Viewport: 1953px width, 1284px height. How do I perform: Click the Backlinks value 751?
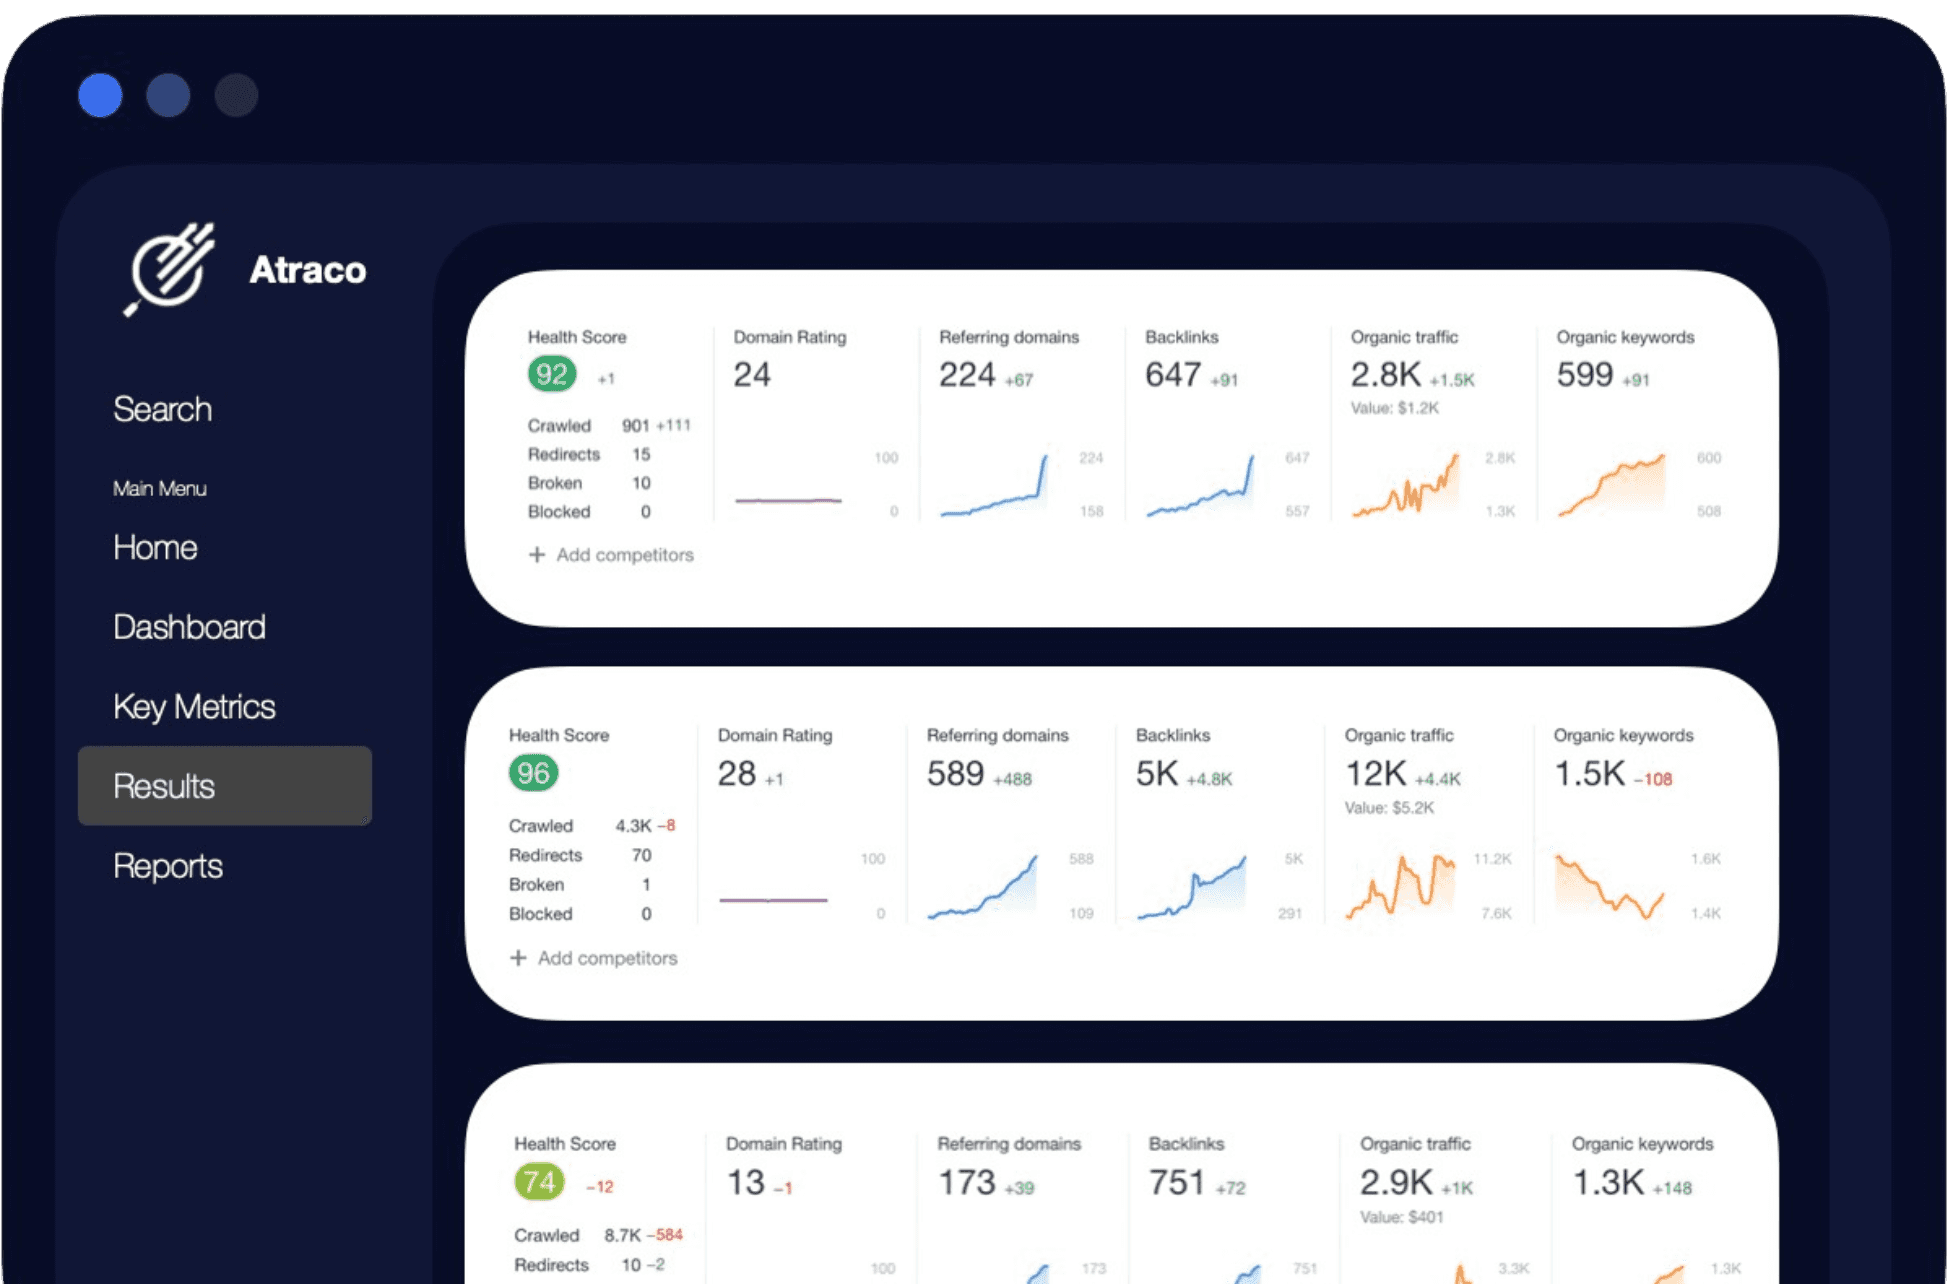(1177, 1183)
